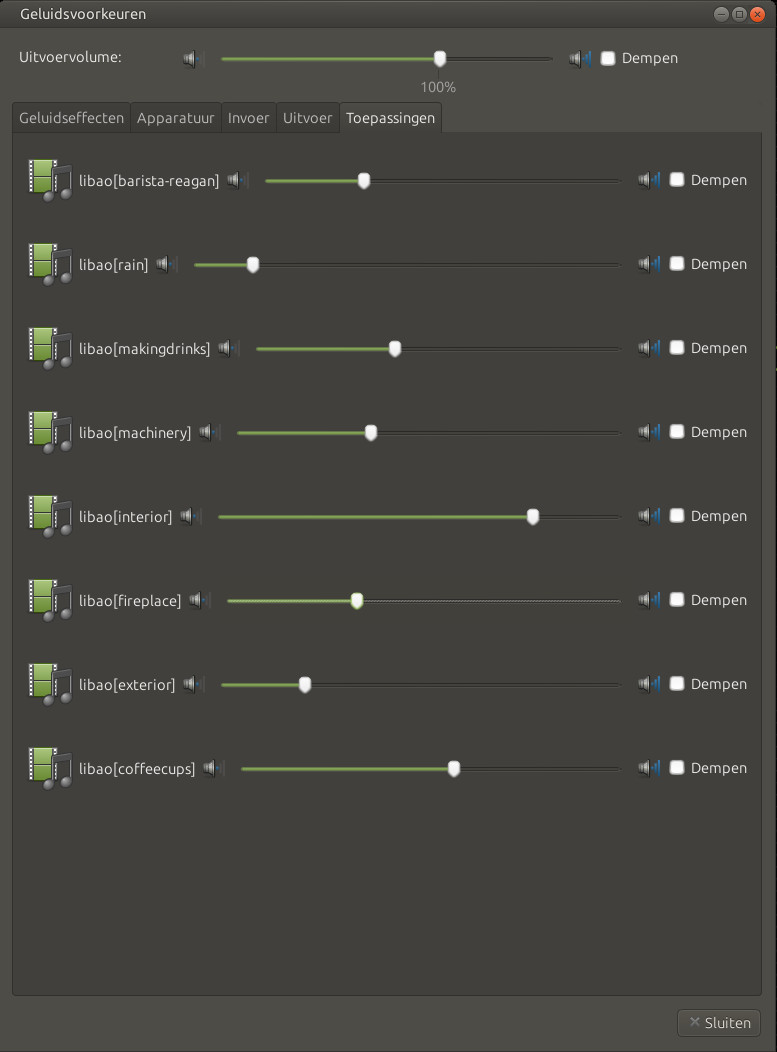The width and height of the screenshot is (777, 1052).
Task: Click the loud speaker icon in libao[makingdrinks] row
Action: pos(650,348)
